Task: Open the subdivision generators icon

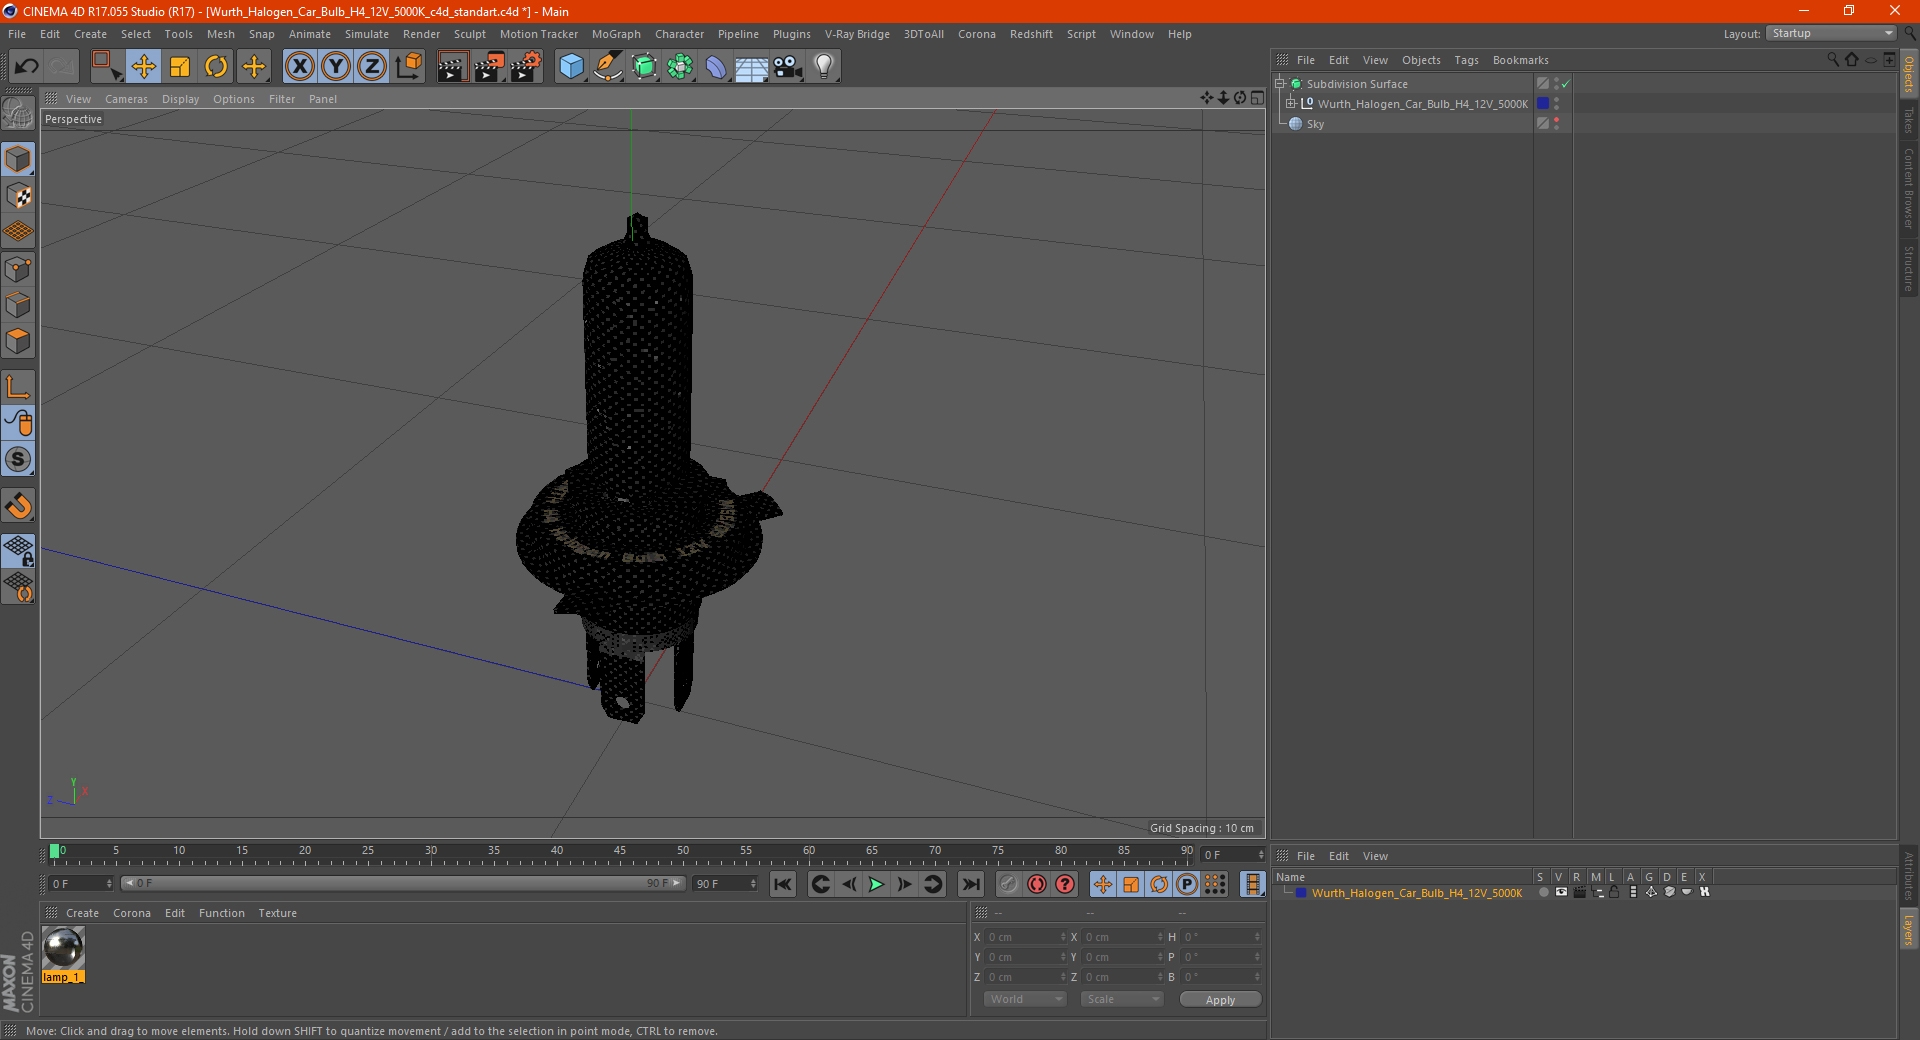Action: tap(644, 67)
